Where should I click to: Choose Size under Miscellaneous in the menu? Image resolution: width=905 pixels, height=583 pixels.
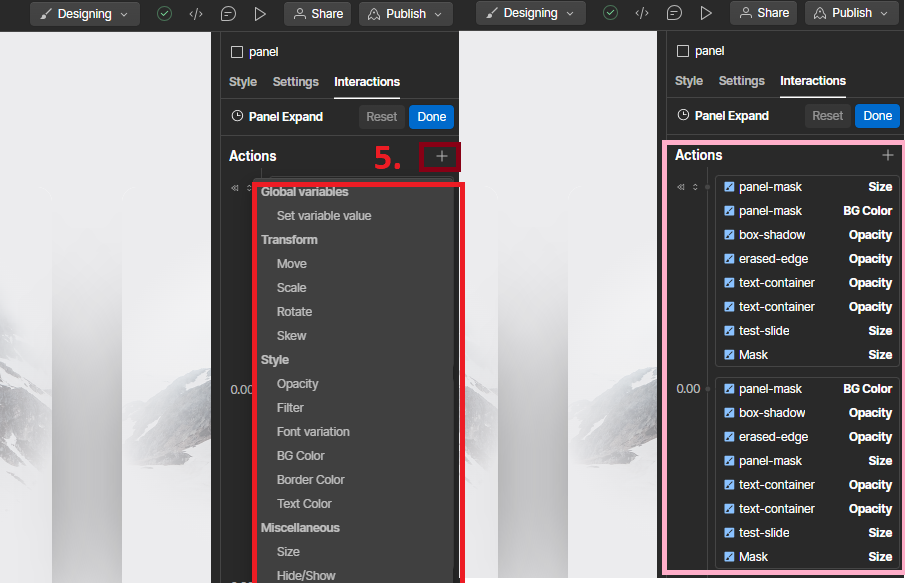[288, 552]
